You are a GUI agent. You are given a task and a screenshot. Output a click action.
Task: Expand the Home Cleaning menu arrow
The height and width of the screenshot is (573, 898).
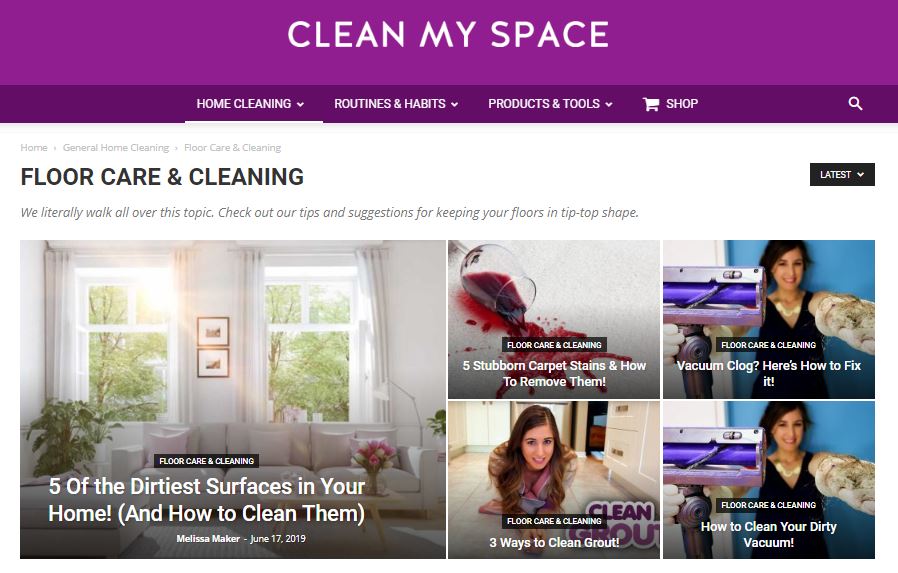[300, 104]
